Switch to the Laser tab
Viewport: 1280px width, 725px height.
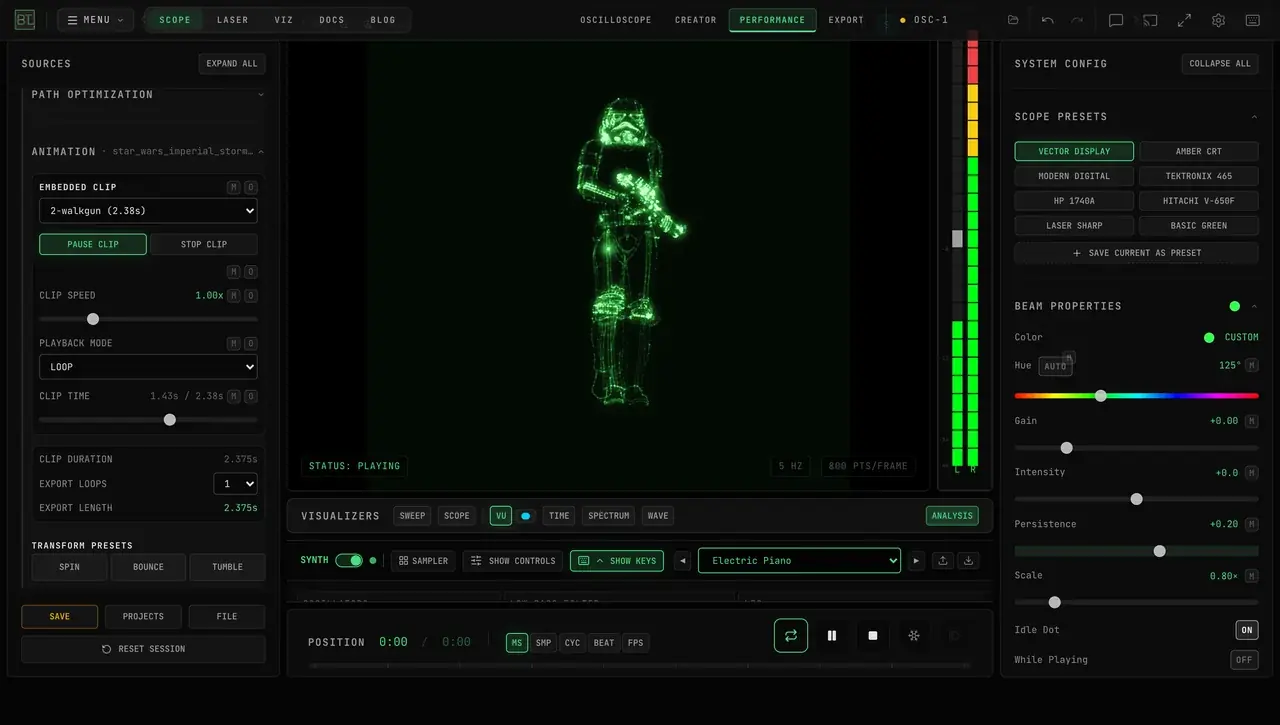233,20
